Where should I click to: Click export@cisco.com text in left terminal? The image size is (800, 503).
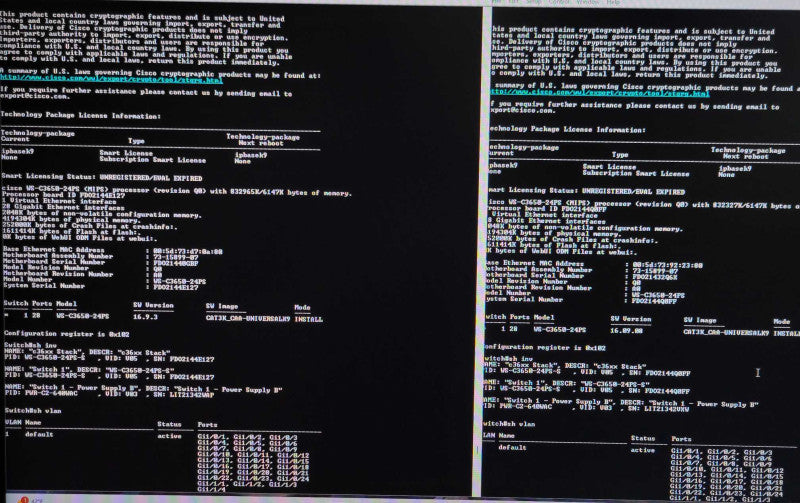(x=34, y=96)
